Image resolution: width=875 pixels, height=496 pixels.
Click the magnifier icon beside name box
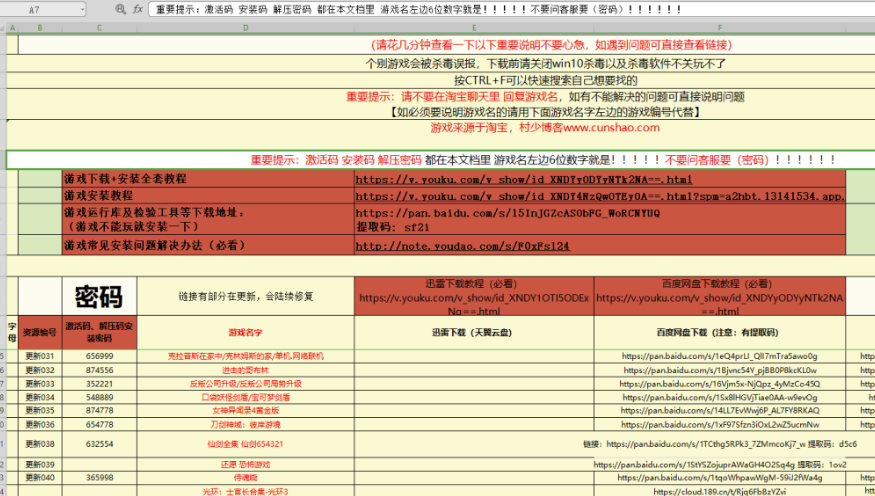point(120,9)
